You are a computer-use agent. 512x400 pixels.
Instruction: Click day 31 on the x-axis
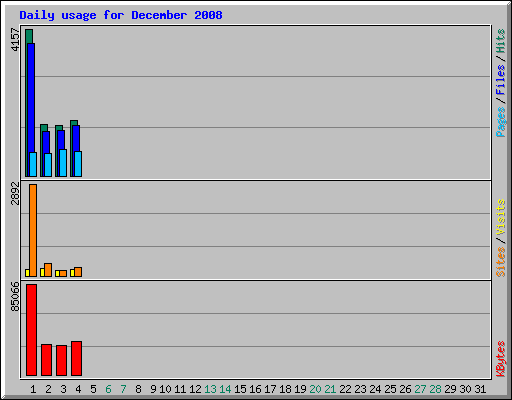[x=480, y=389]
